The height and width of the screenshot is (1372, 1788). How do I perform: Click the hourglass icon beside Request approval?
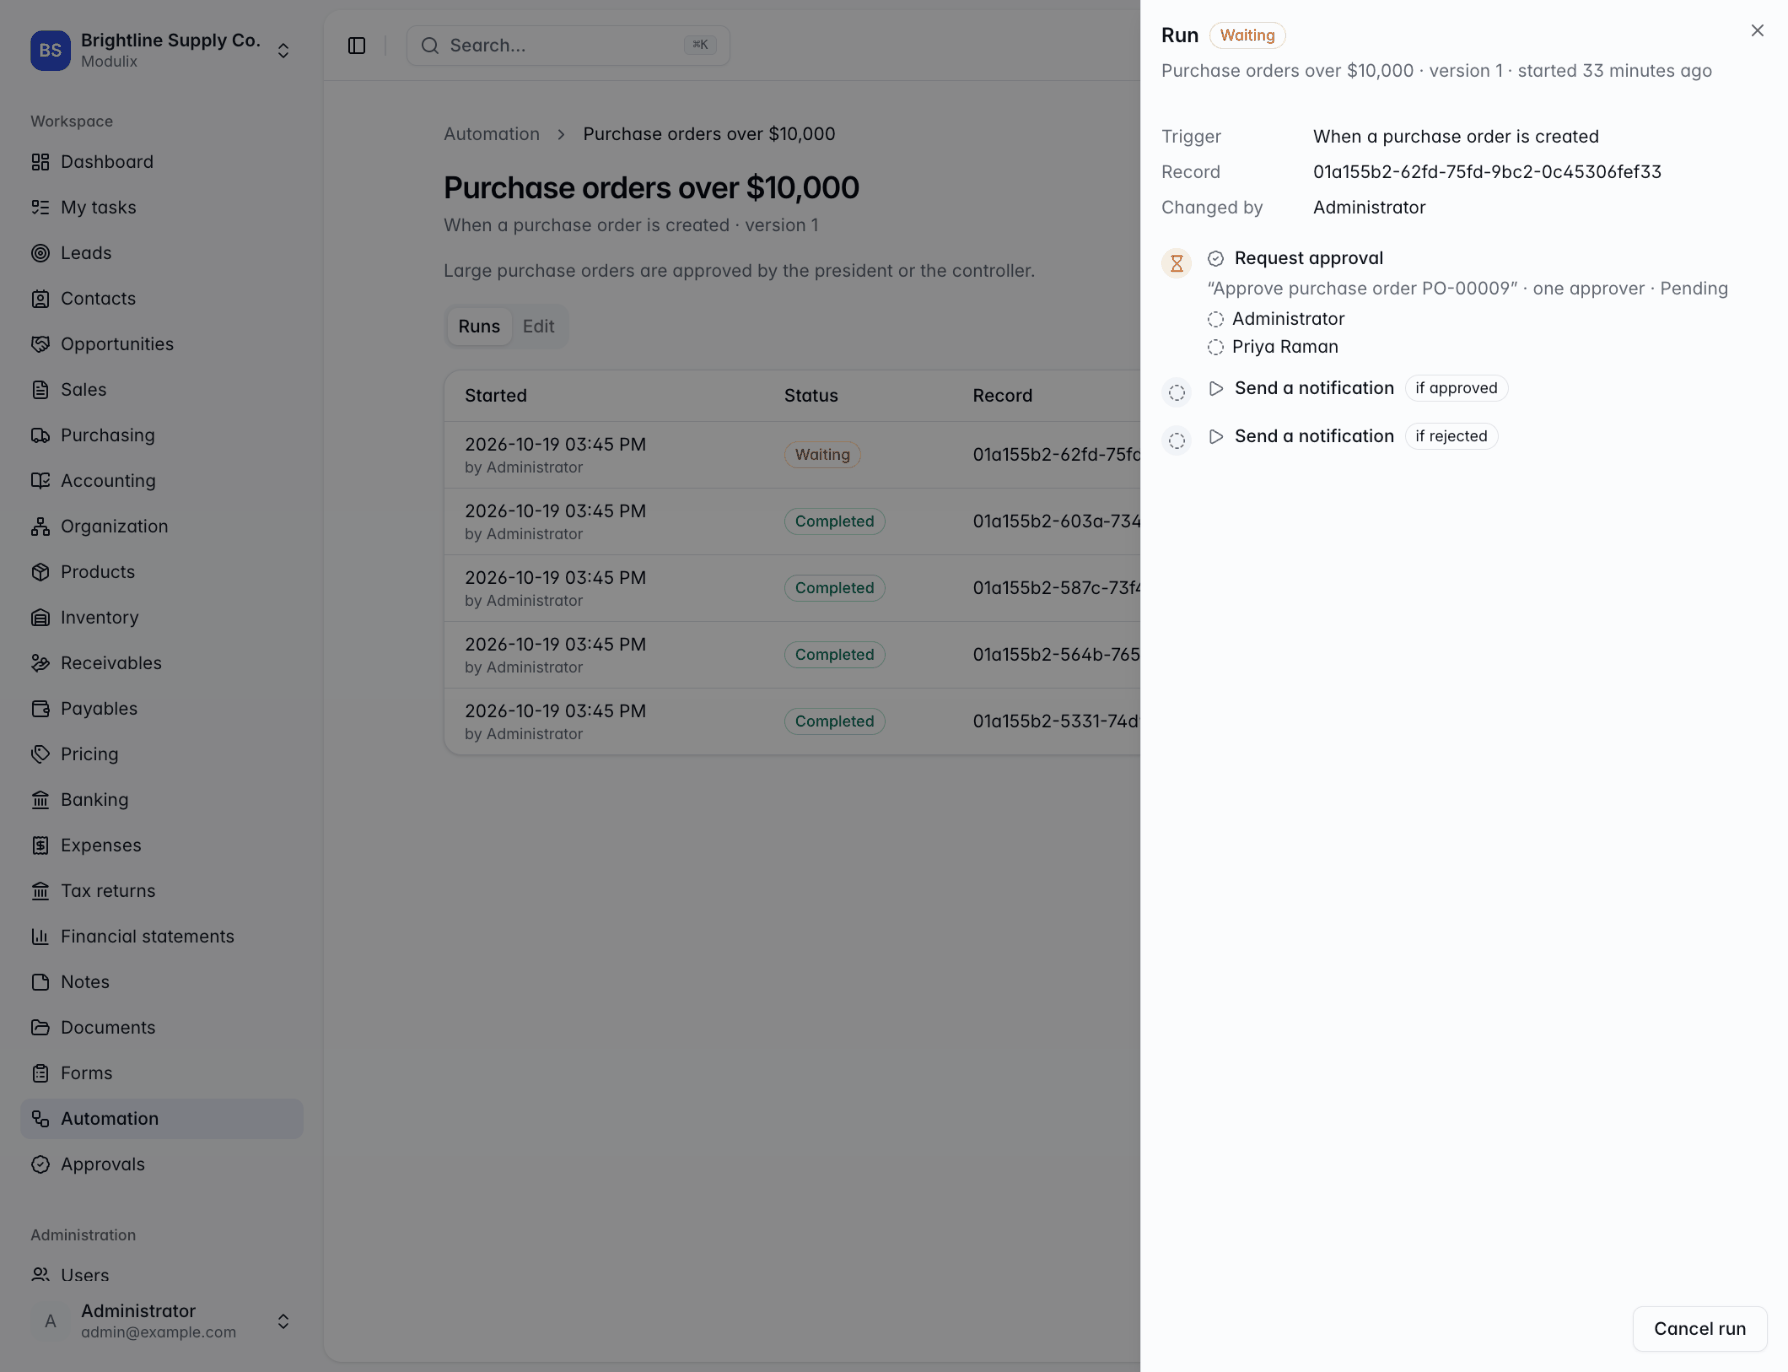pos(1177,264)
